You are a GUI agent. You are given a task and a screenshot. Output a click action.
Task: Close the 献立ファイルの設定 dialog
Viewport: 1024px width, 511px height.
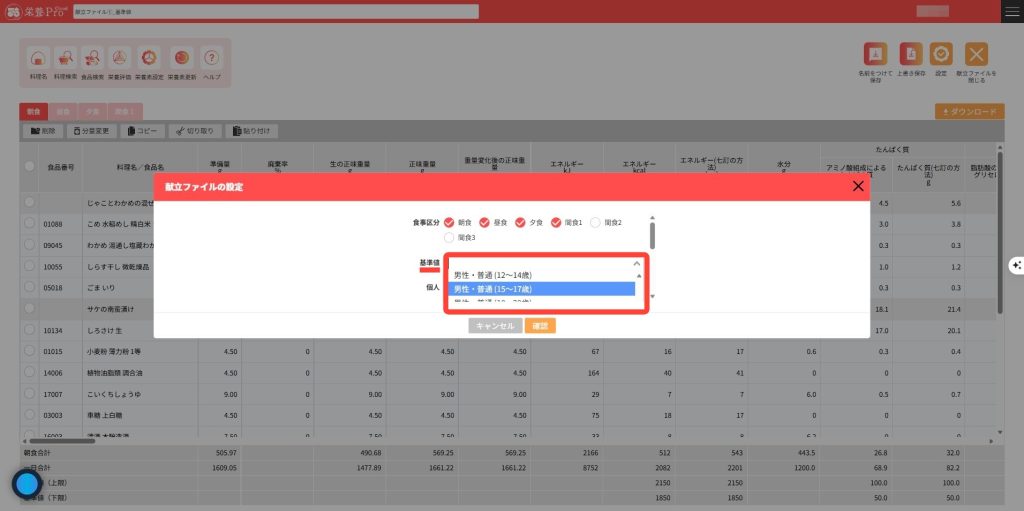pos(857,186)
